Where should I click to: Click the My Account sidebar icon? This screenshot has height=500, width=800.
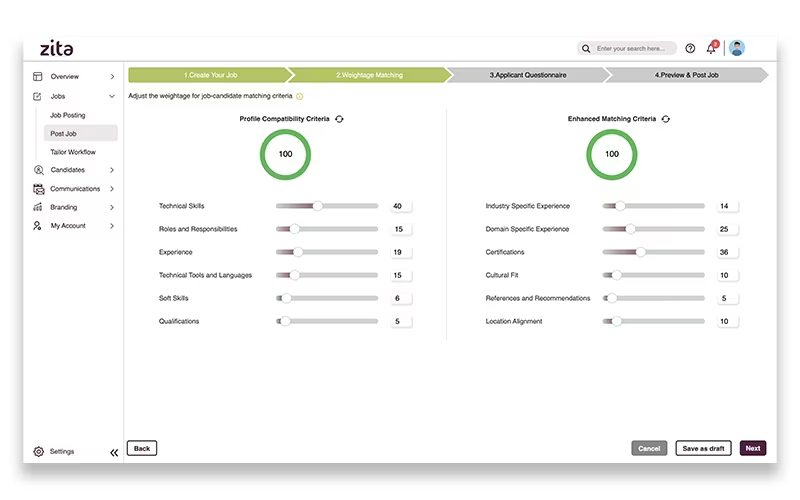37,226
